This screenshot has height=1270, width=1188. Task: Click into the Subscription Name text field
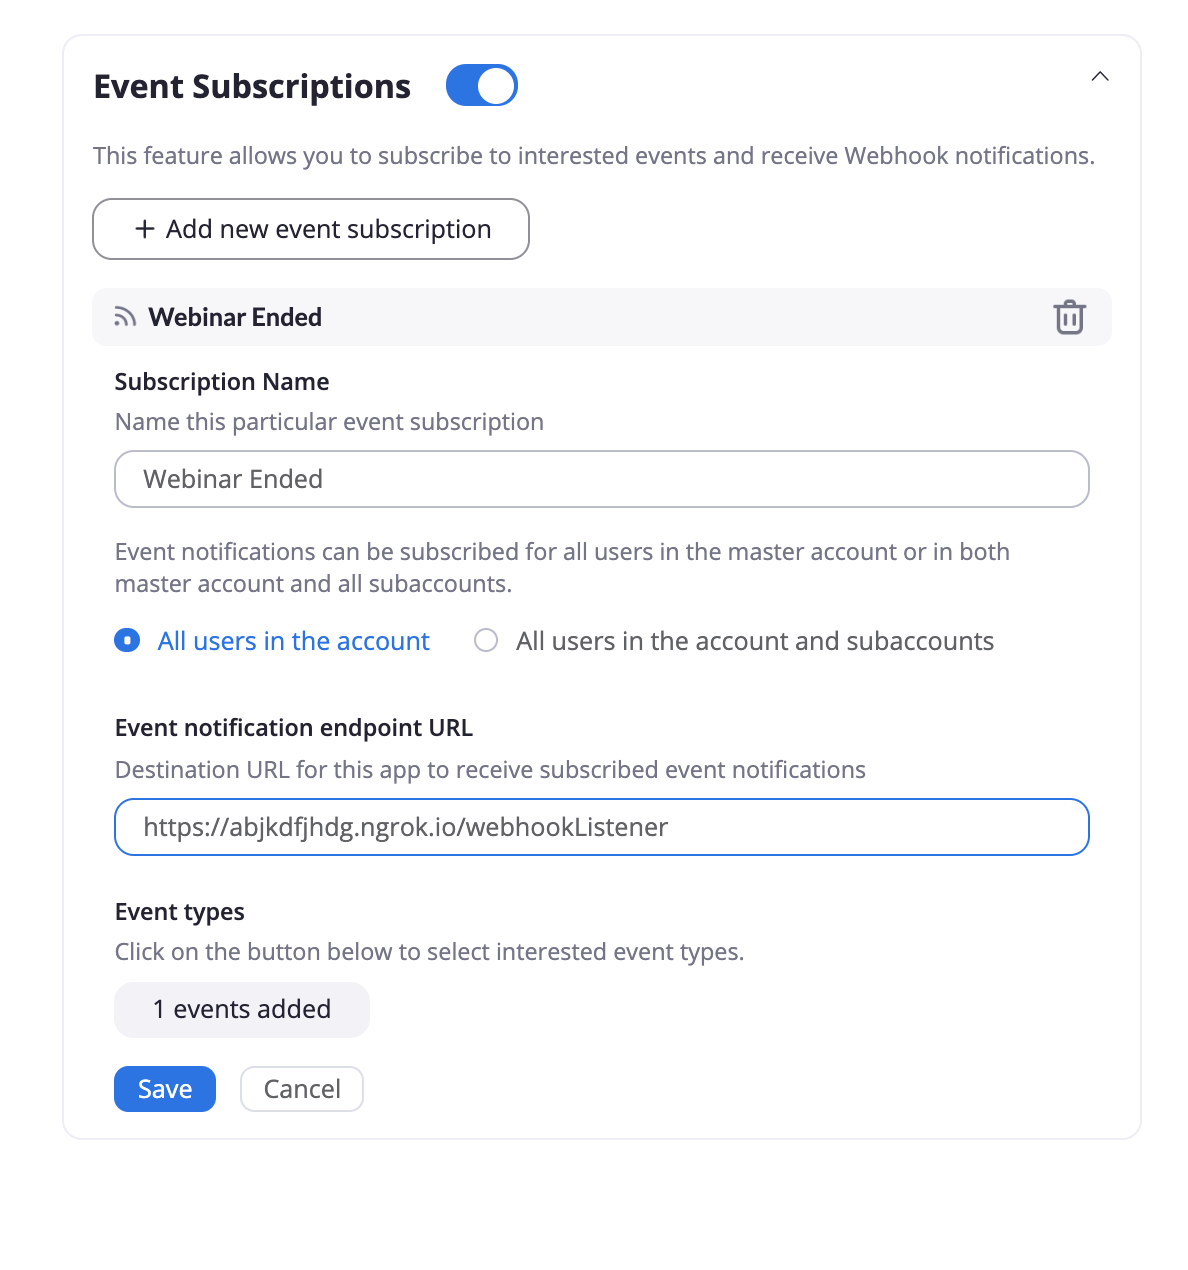[x=602, y=479]
